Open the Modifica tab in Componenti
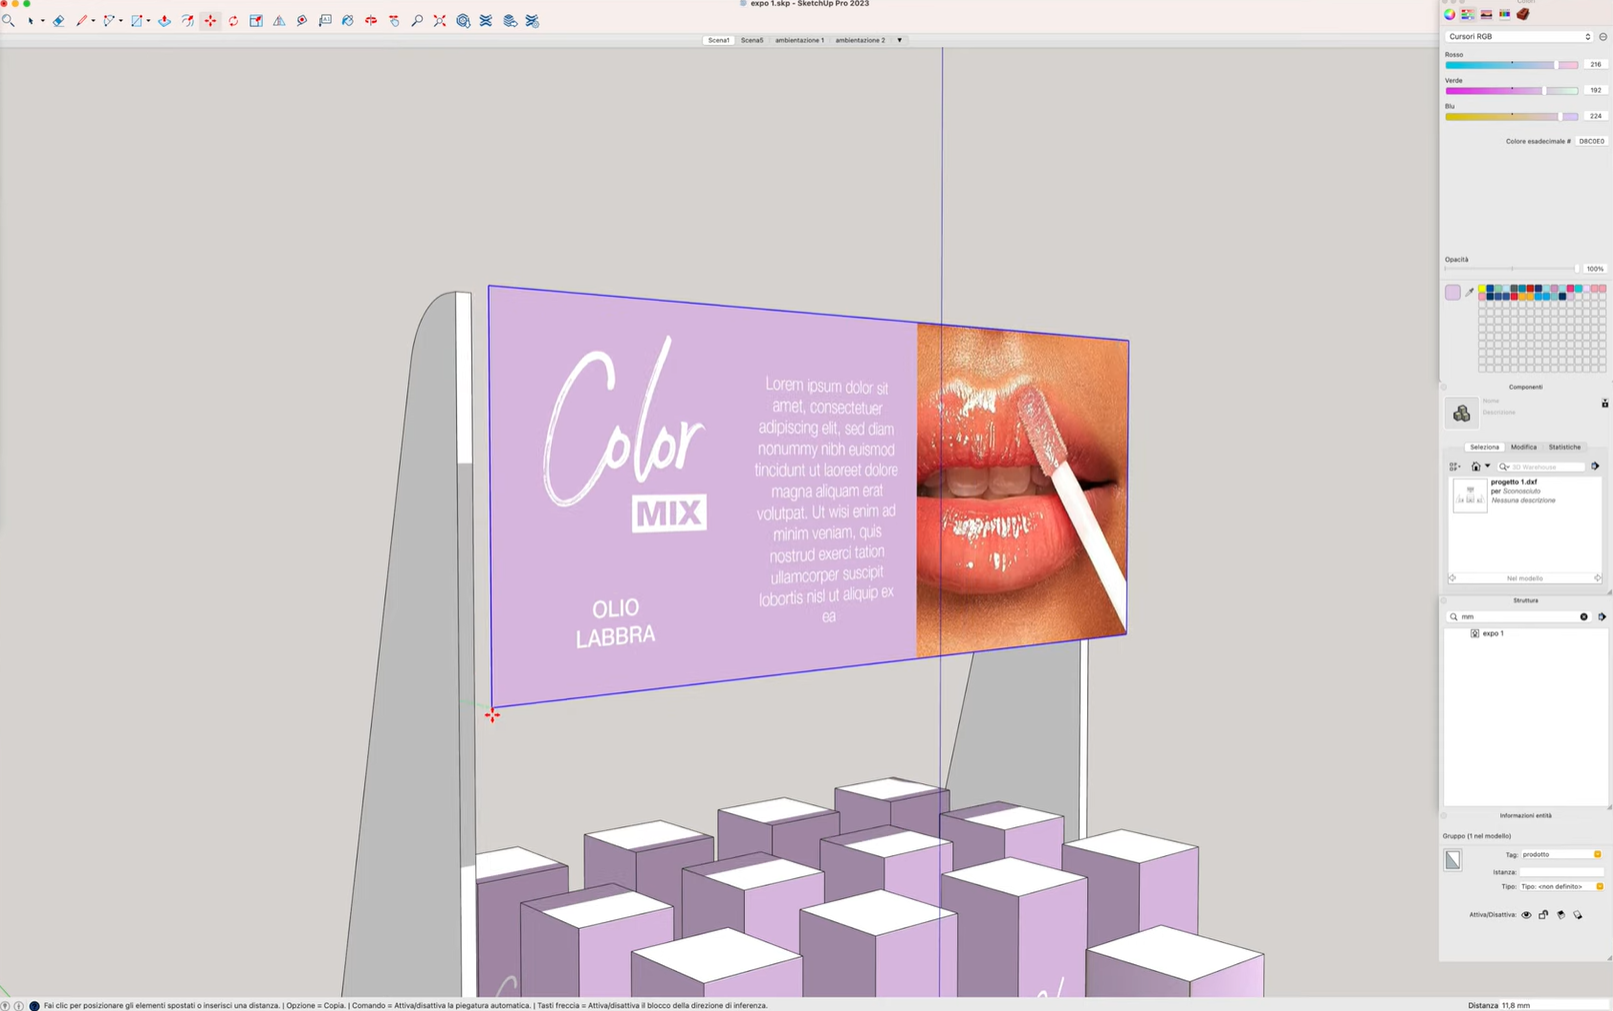The height and width of the screenshot is (1011, 1613). 1523,447
